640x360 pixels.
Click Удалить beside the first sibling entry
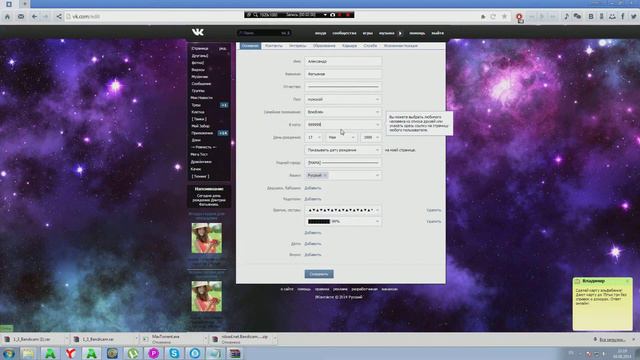(x=433, y=210)
